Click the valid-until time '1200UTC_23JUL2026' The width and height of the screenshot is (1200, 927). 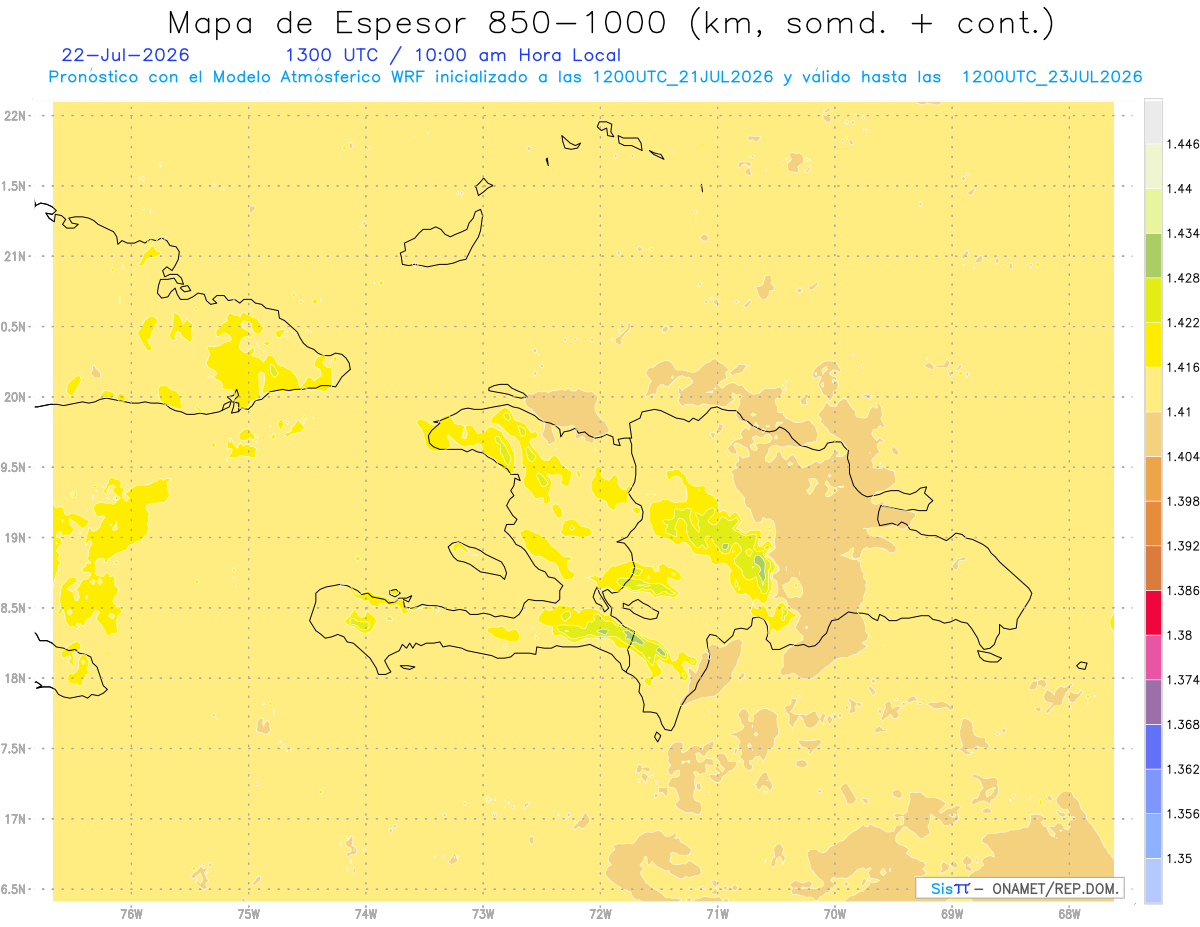[x=1052, y=77]
